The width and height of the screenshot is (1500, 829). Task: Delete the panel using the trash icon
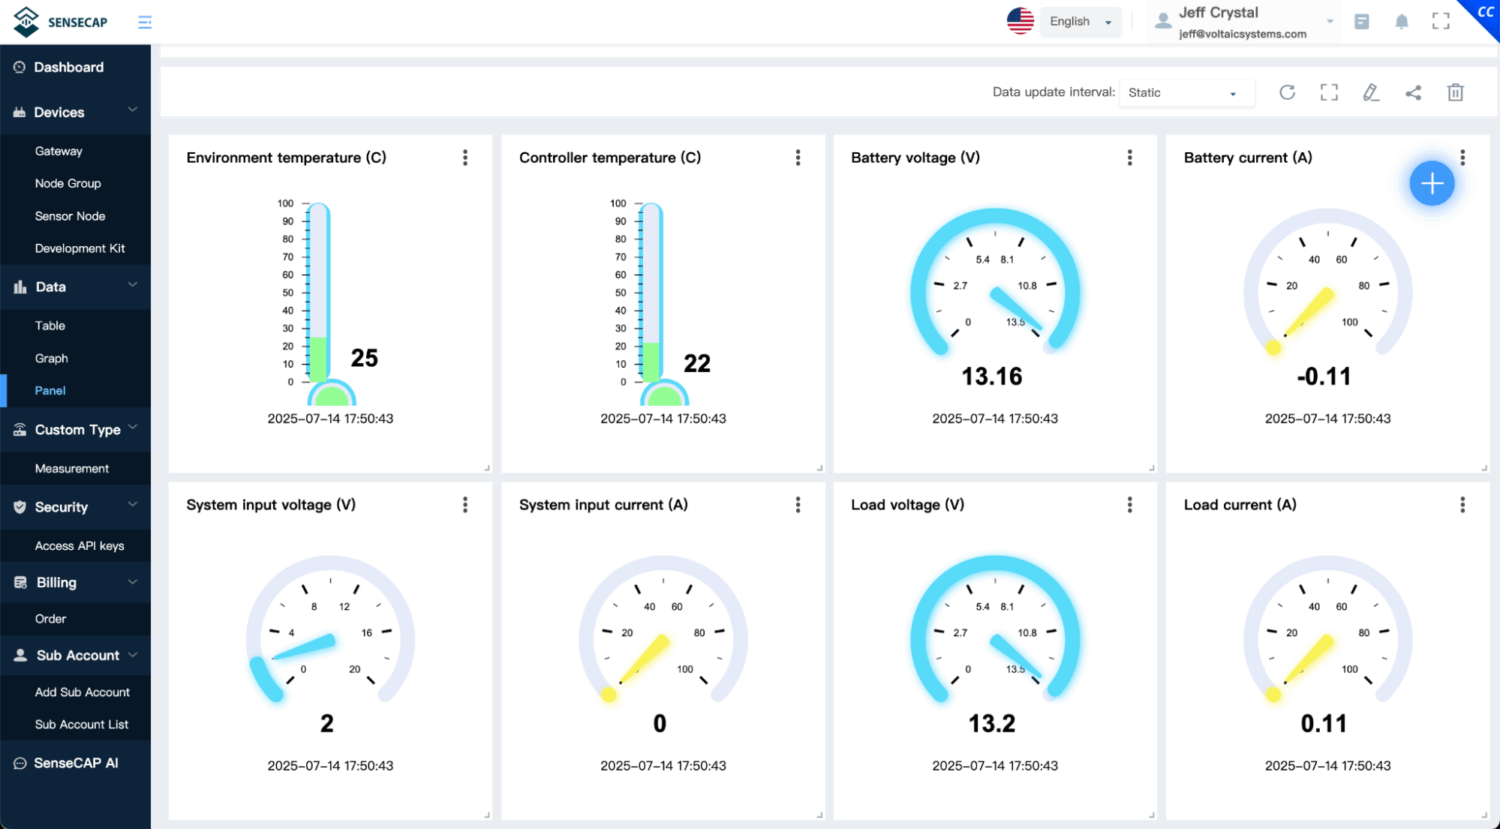[x=1455, y=92]
